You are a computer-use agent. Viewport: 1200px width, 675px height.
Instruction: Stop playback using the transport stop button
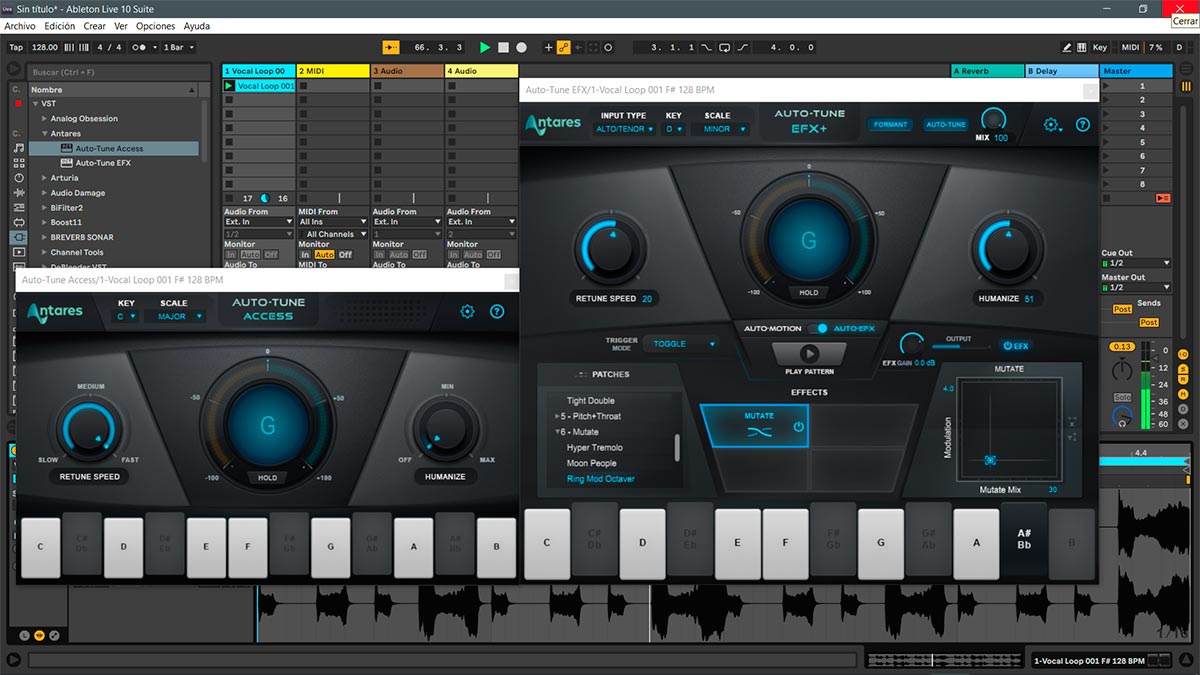click(x=503, y=47)
